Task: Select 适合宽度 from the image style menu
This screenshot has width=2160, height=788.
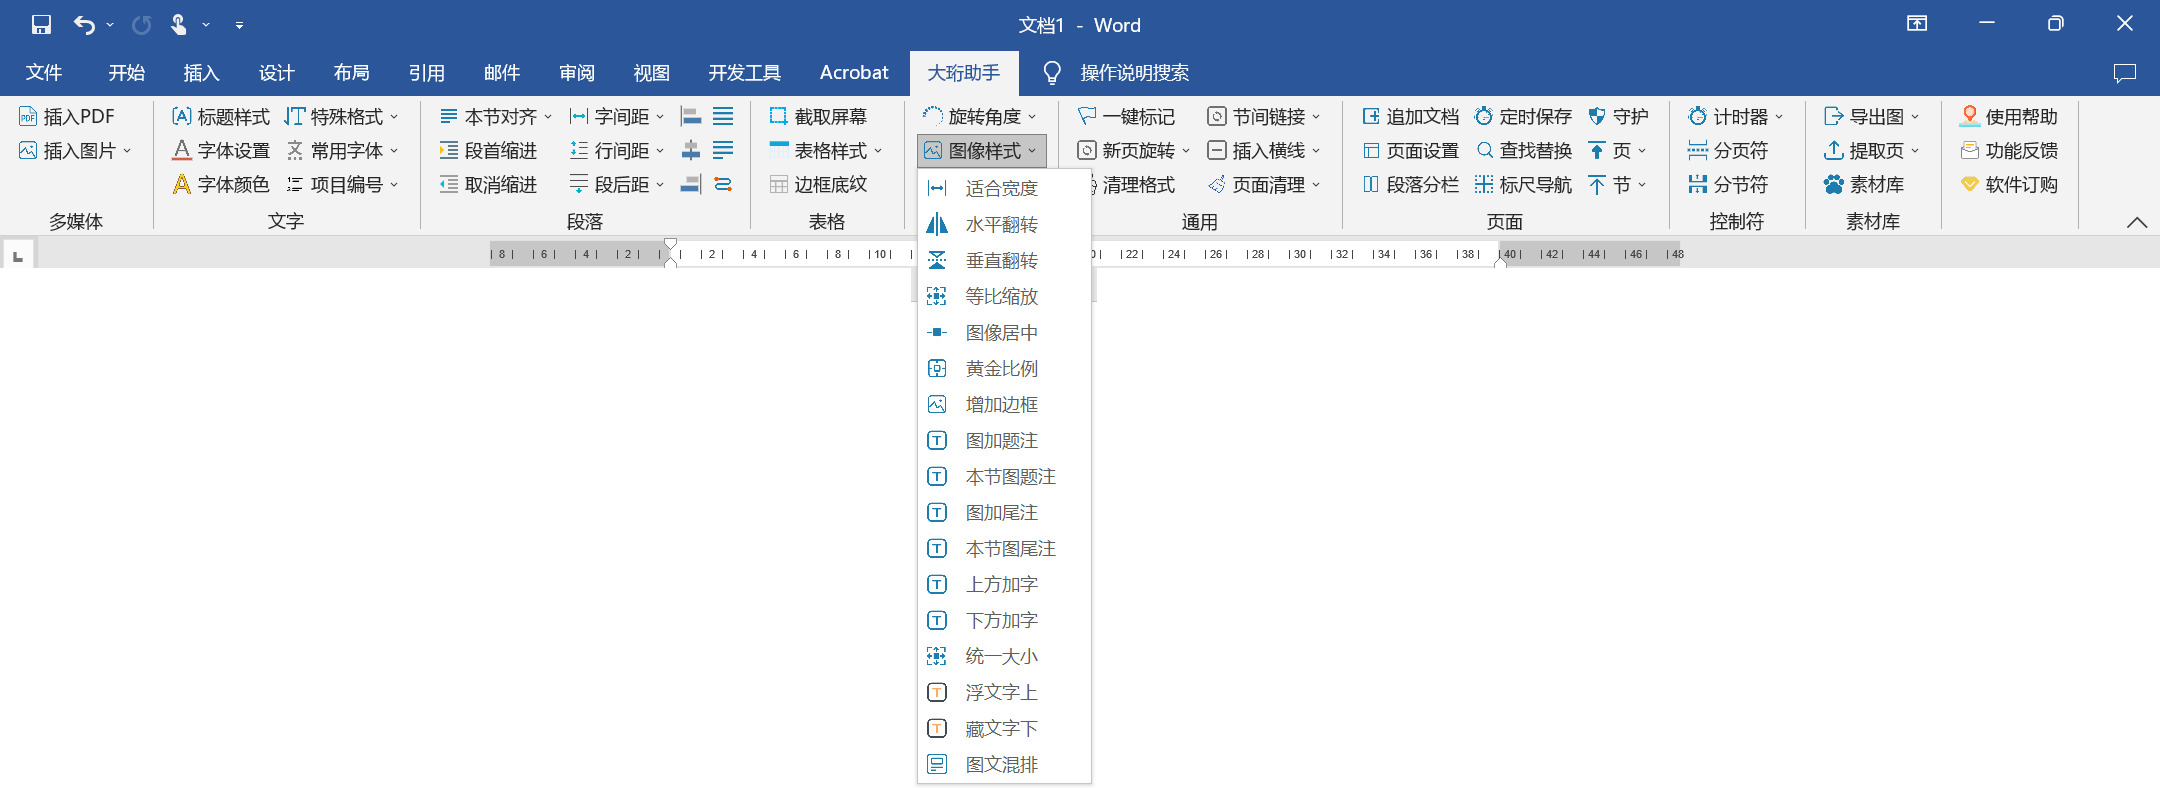Action: 1004,189
